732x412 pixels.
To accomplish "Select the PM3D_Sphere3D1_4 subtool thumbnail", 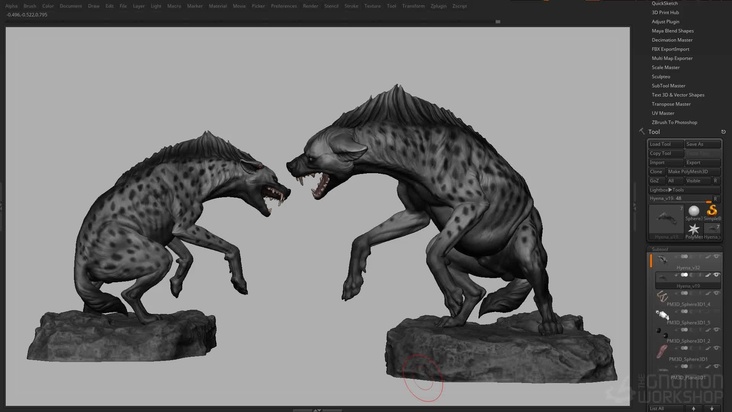I will 662,296.
